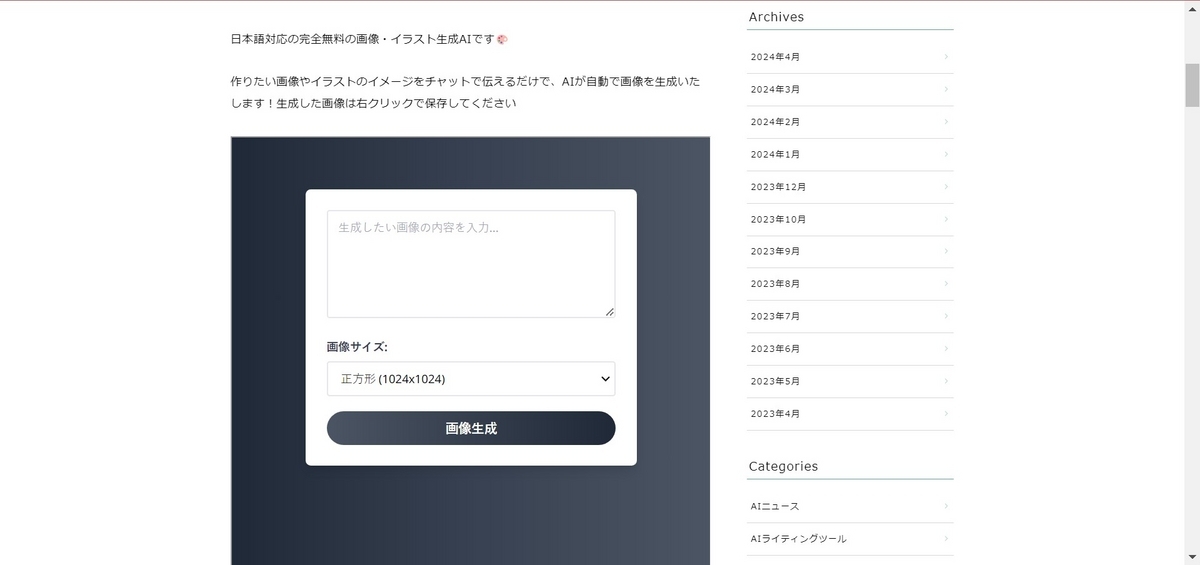Click the chevron beside 2023年5月
Viewport: 1200px width, 565px height.
click(x=946, y=381)
